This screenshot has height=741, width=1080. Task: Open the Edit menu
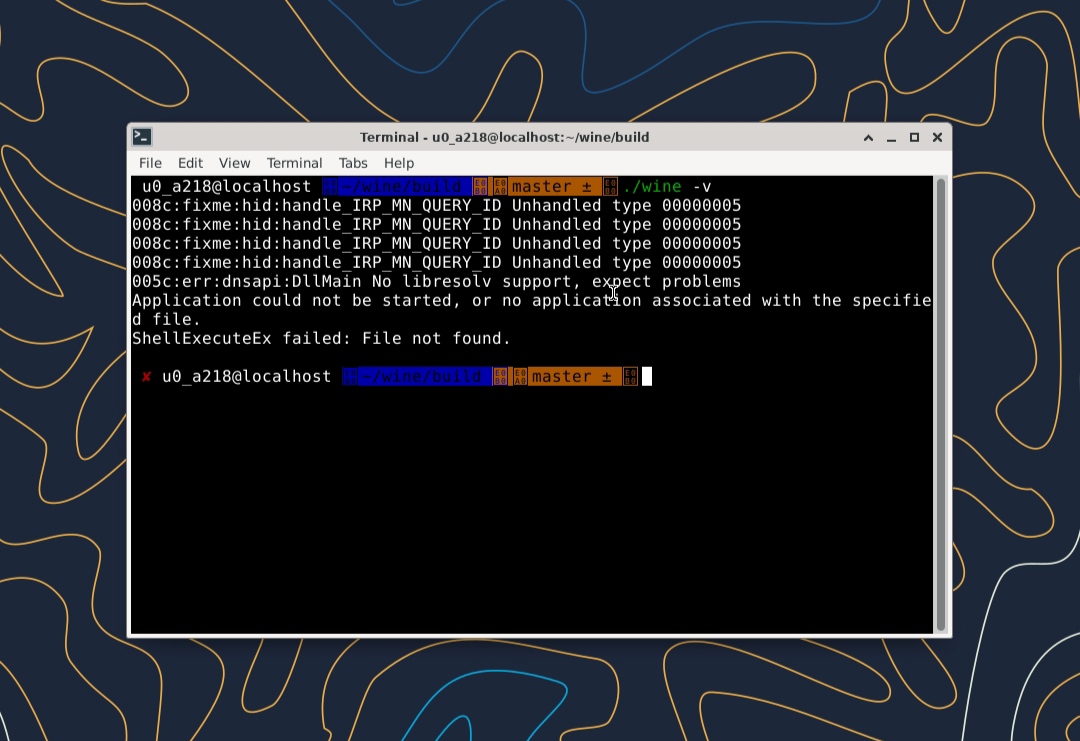tap(190, 163)
